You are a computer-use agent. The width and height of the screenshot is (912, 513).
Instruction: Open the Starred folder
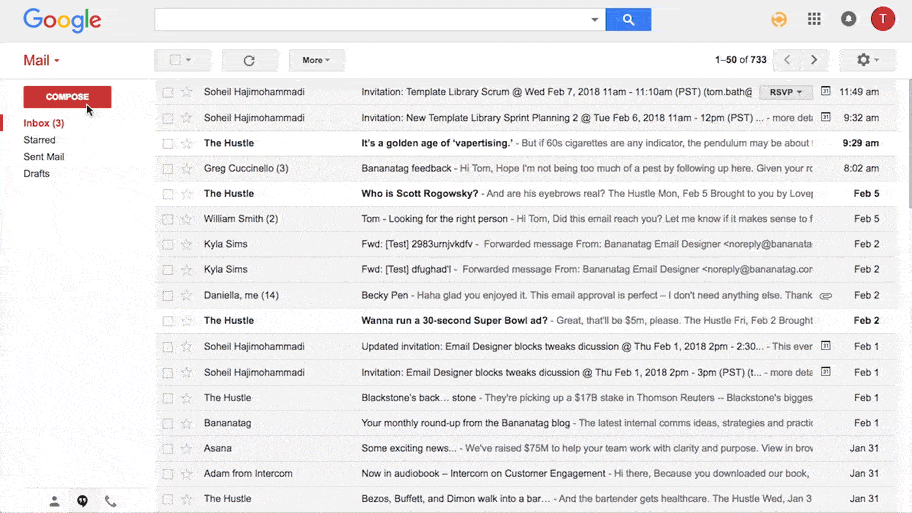pos(40,140)
